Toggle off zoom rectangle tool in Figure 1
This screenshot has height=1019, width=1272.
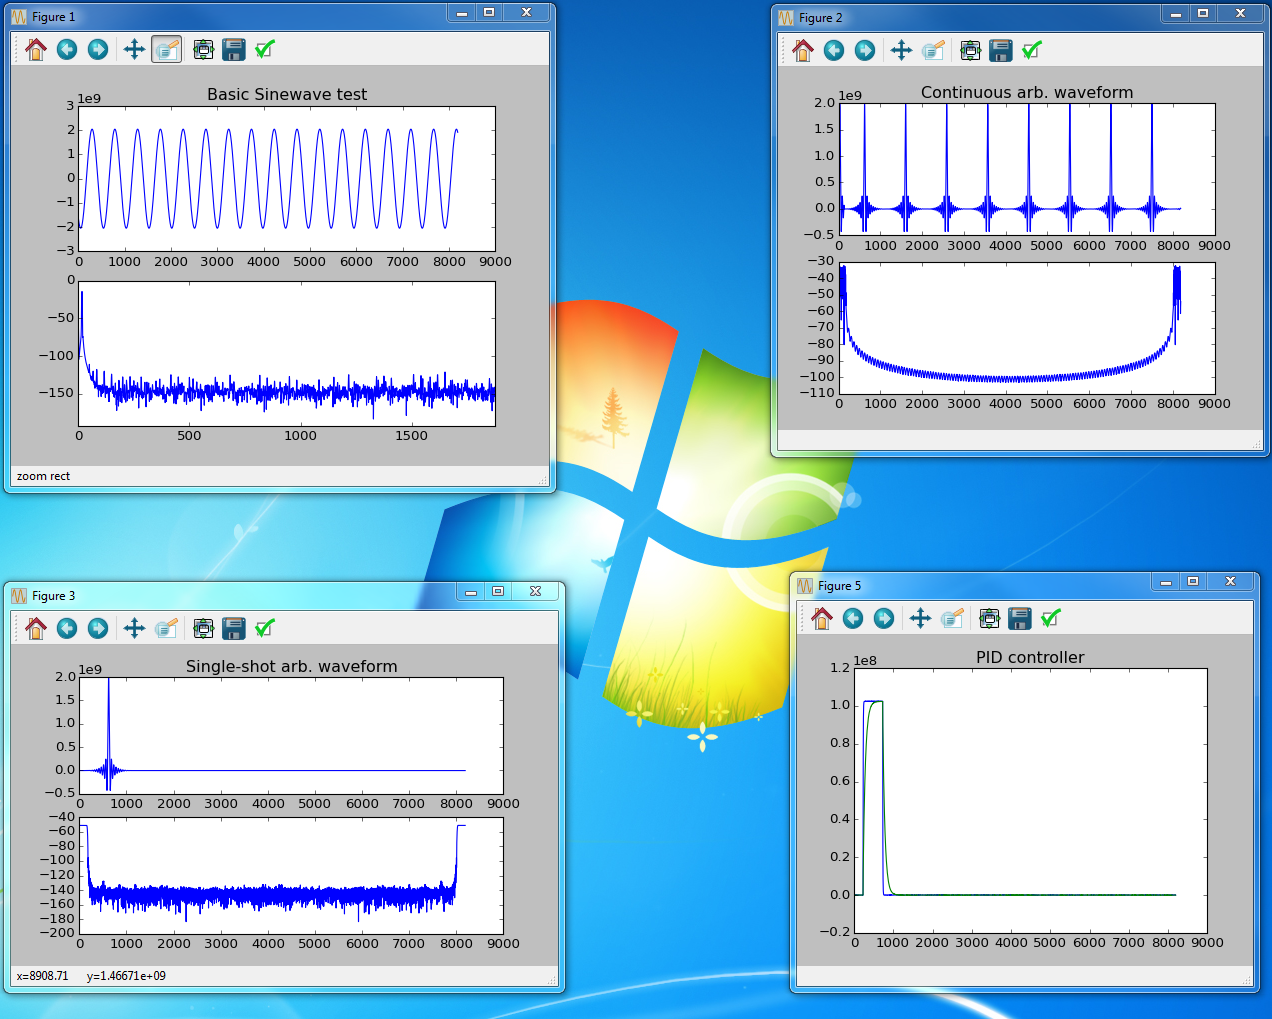tap(166, 49)
